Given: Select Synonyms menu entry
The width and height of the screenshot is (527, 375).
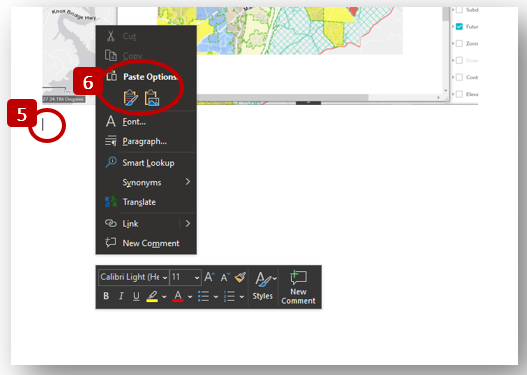Looking at the screenshot, I should click(146, 182).
